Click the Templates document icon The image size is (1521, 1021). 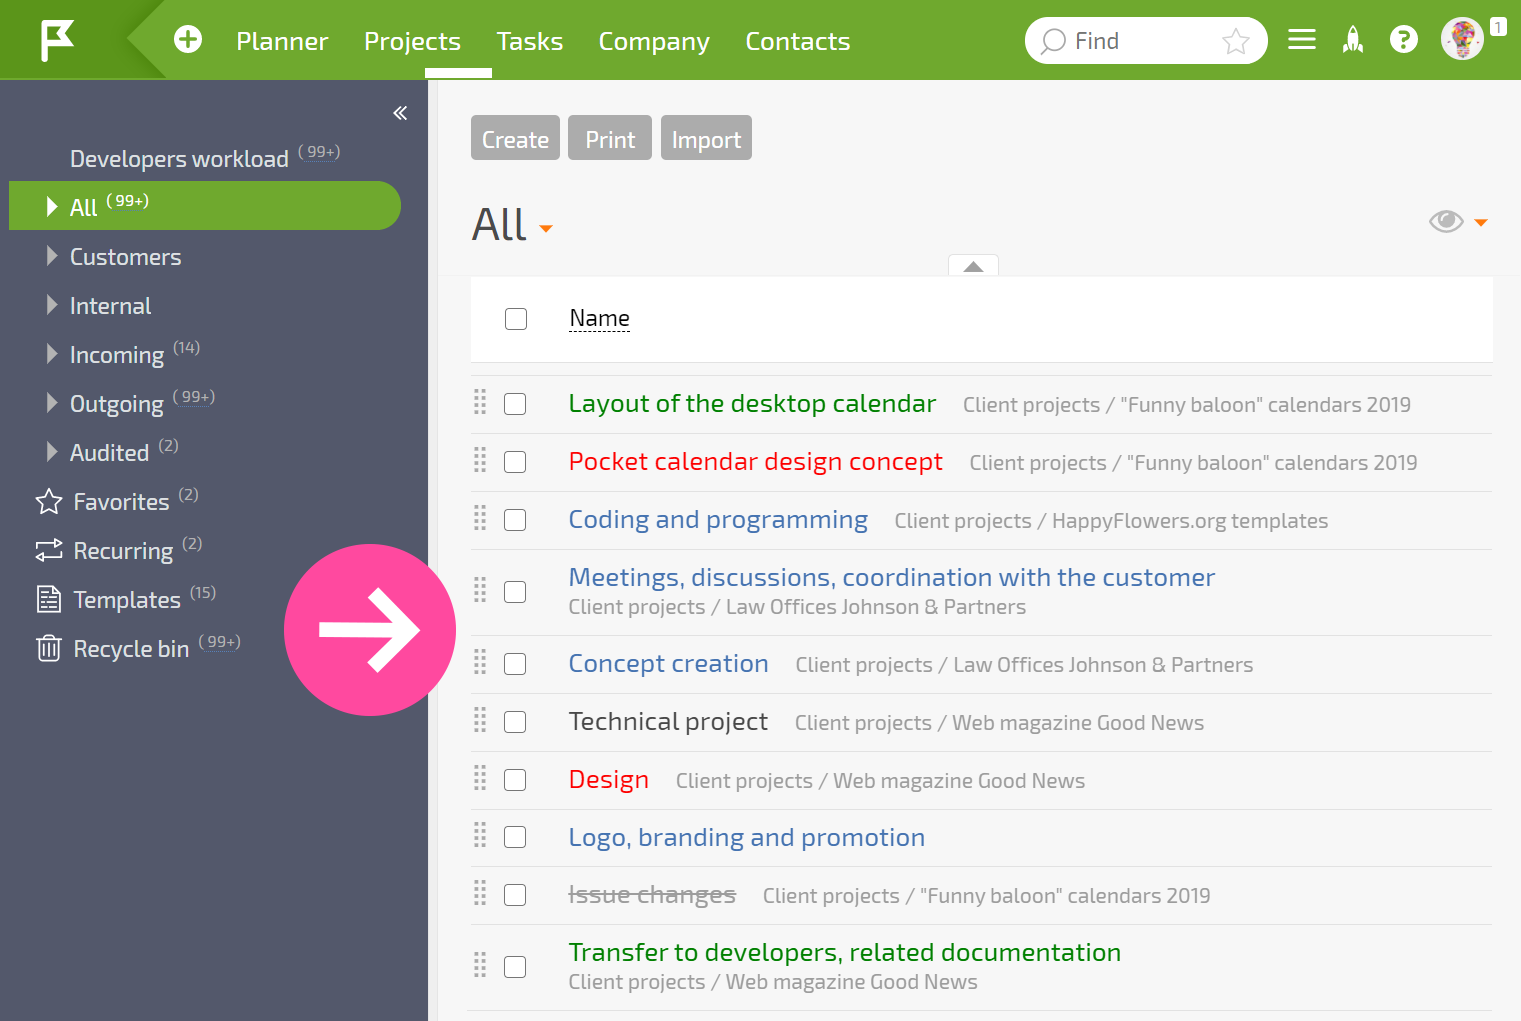[49, 599]
